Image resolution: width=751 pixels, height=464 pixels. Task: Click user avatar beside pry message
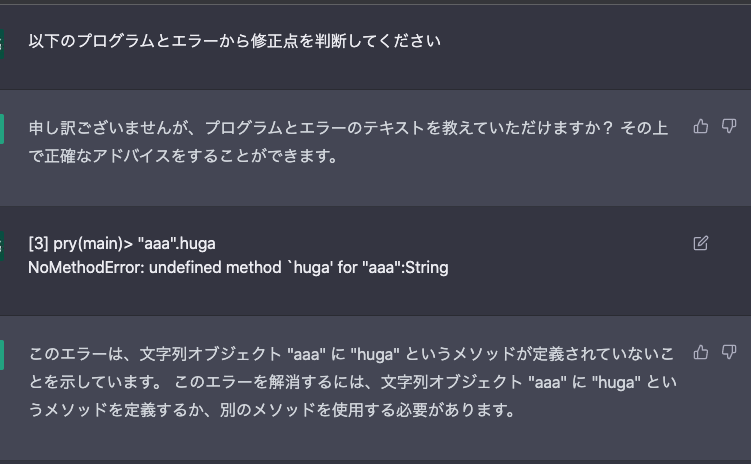1,246
